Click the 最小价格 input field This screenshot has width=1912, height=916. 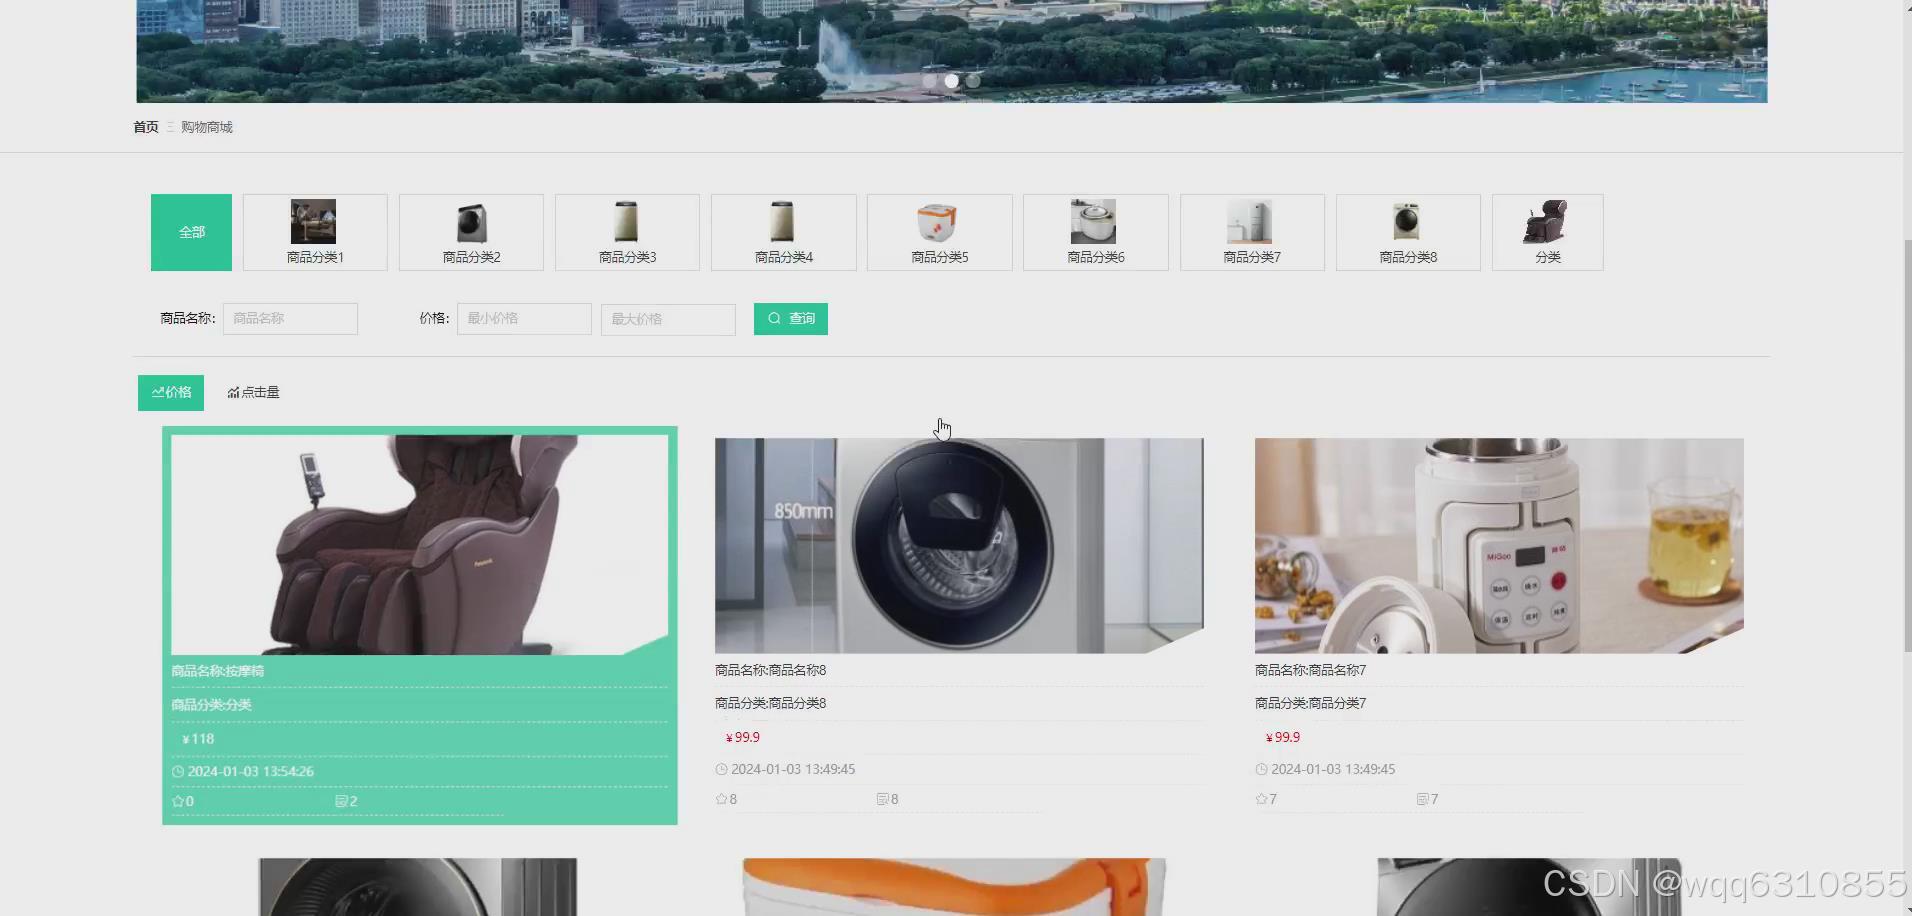(524, 319)
